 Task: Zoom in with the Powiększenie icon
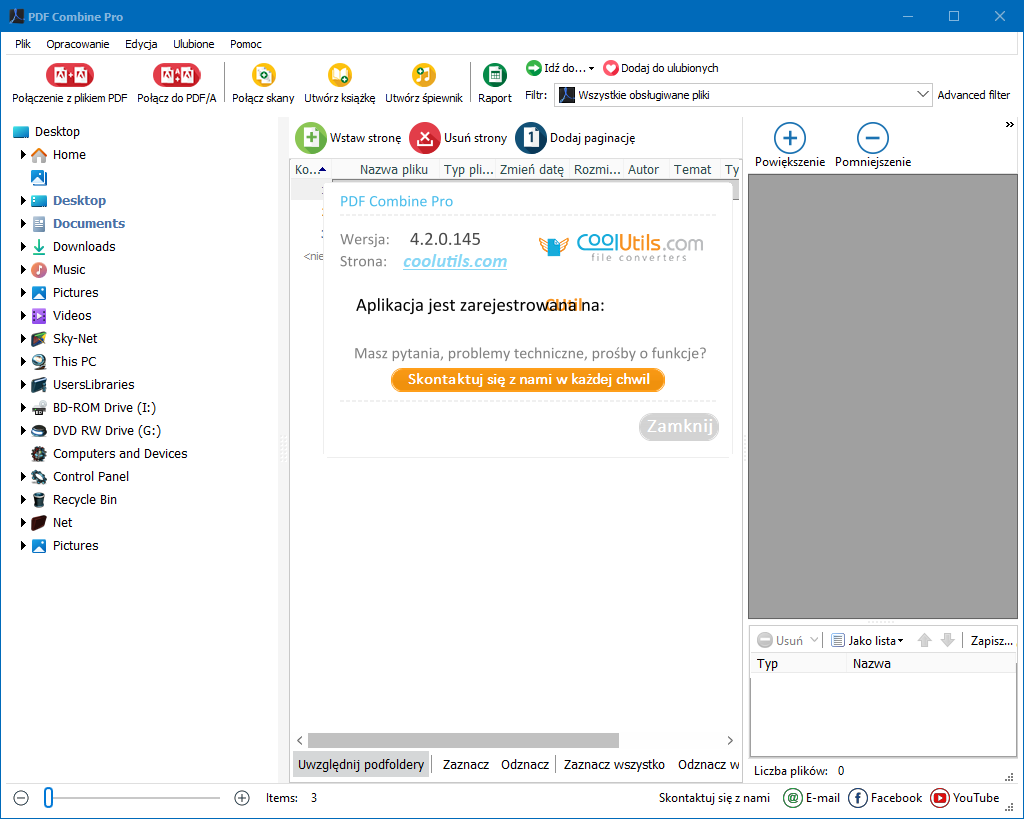(790, 138)
